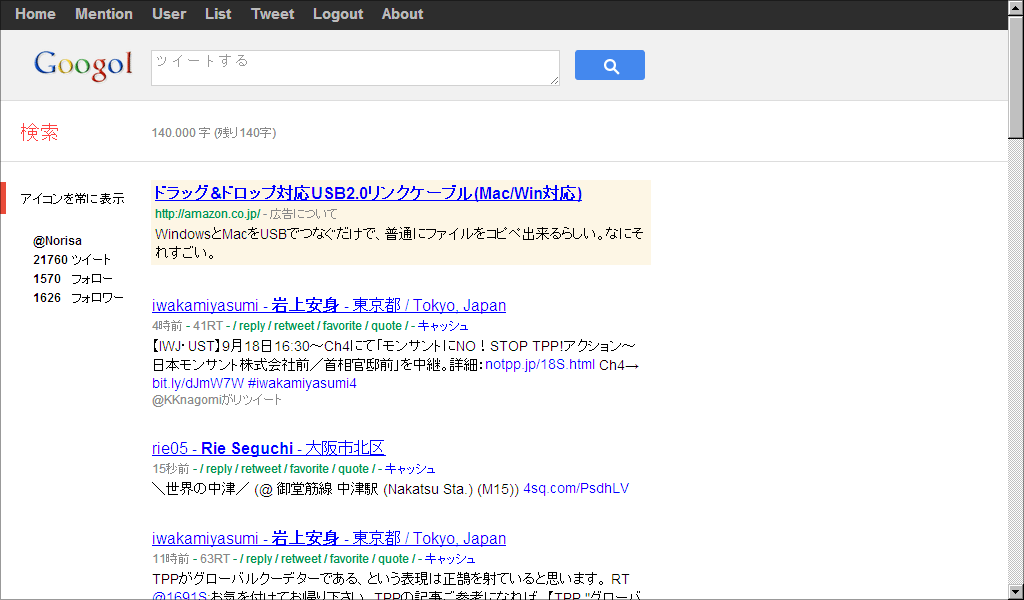
Task: Quote the 41RT iwakamiyasumi tweet
Action: pyautogui.click(x=387, y=325)
